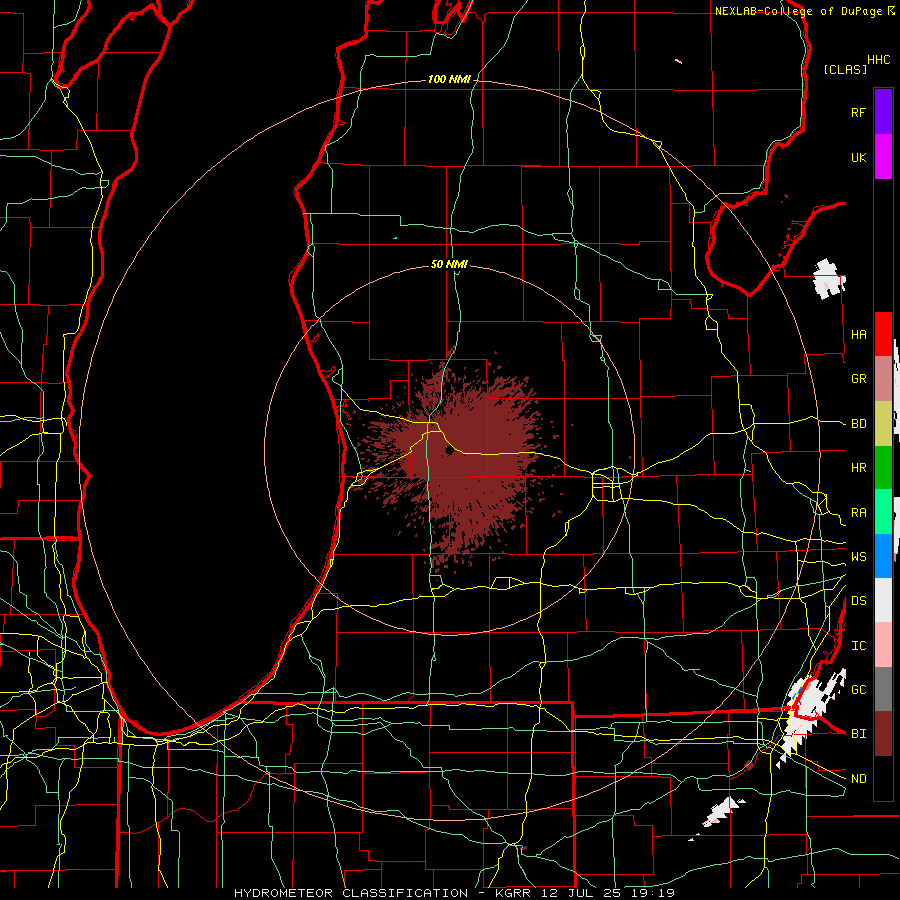
Task: Click the 'GC' legend label
Action: 858,690
